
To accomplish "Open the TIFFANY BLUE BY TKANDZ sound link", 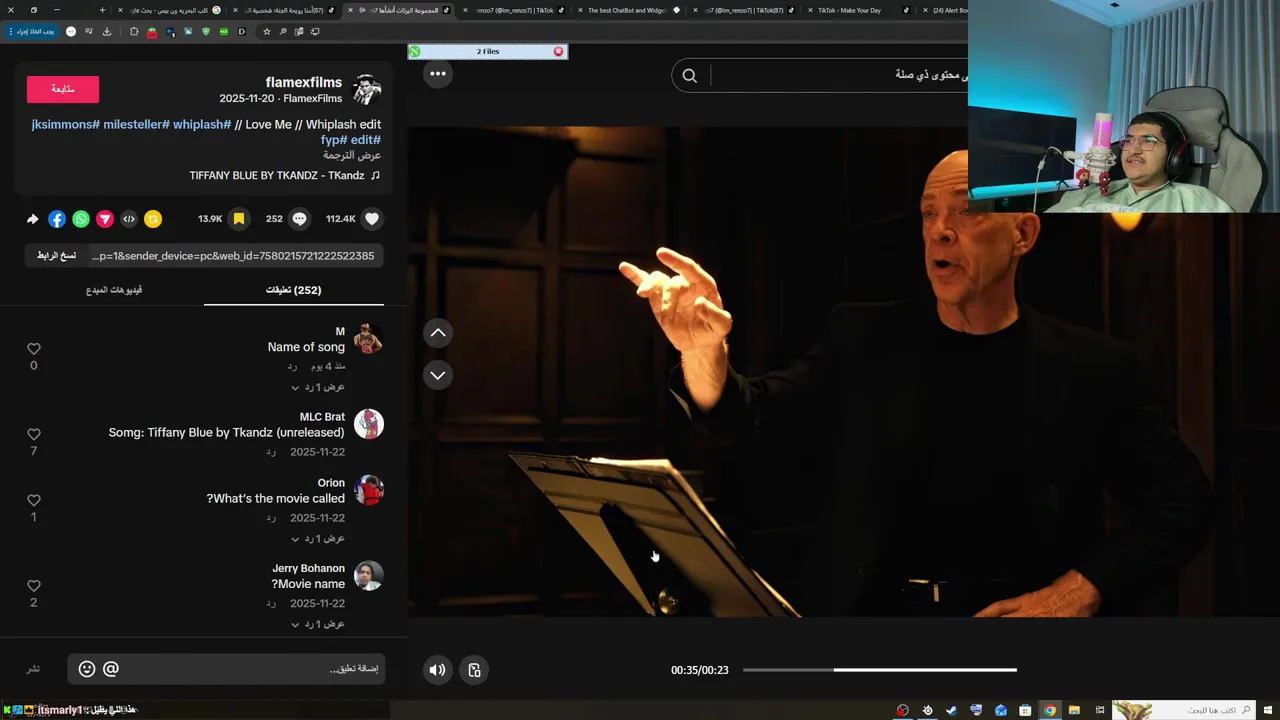I will coord(285,175).
